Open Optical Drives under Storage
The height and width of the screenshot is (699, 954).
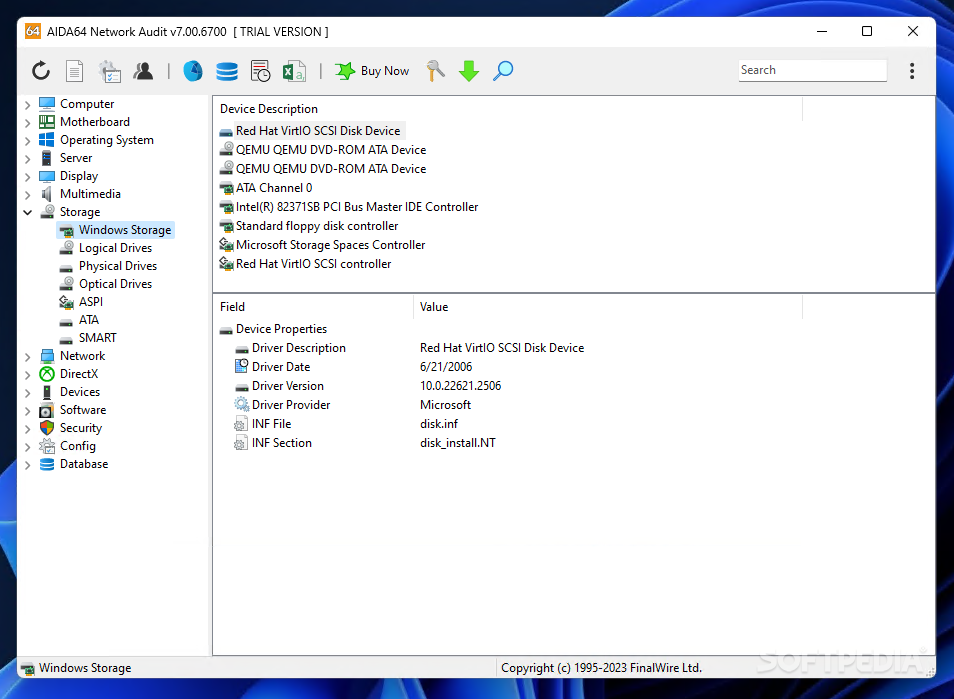116,283
